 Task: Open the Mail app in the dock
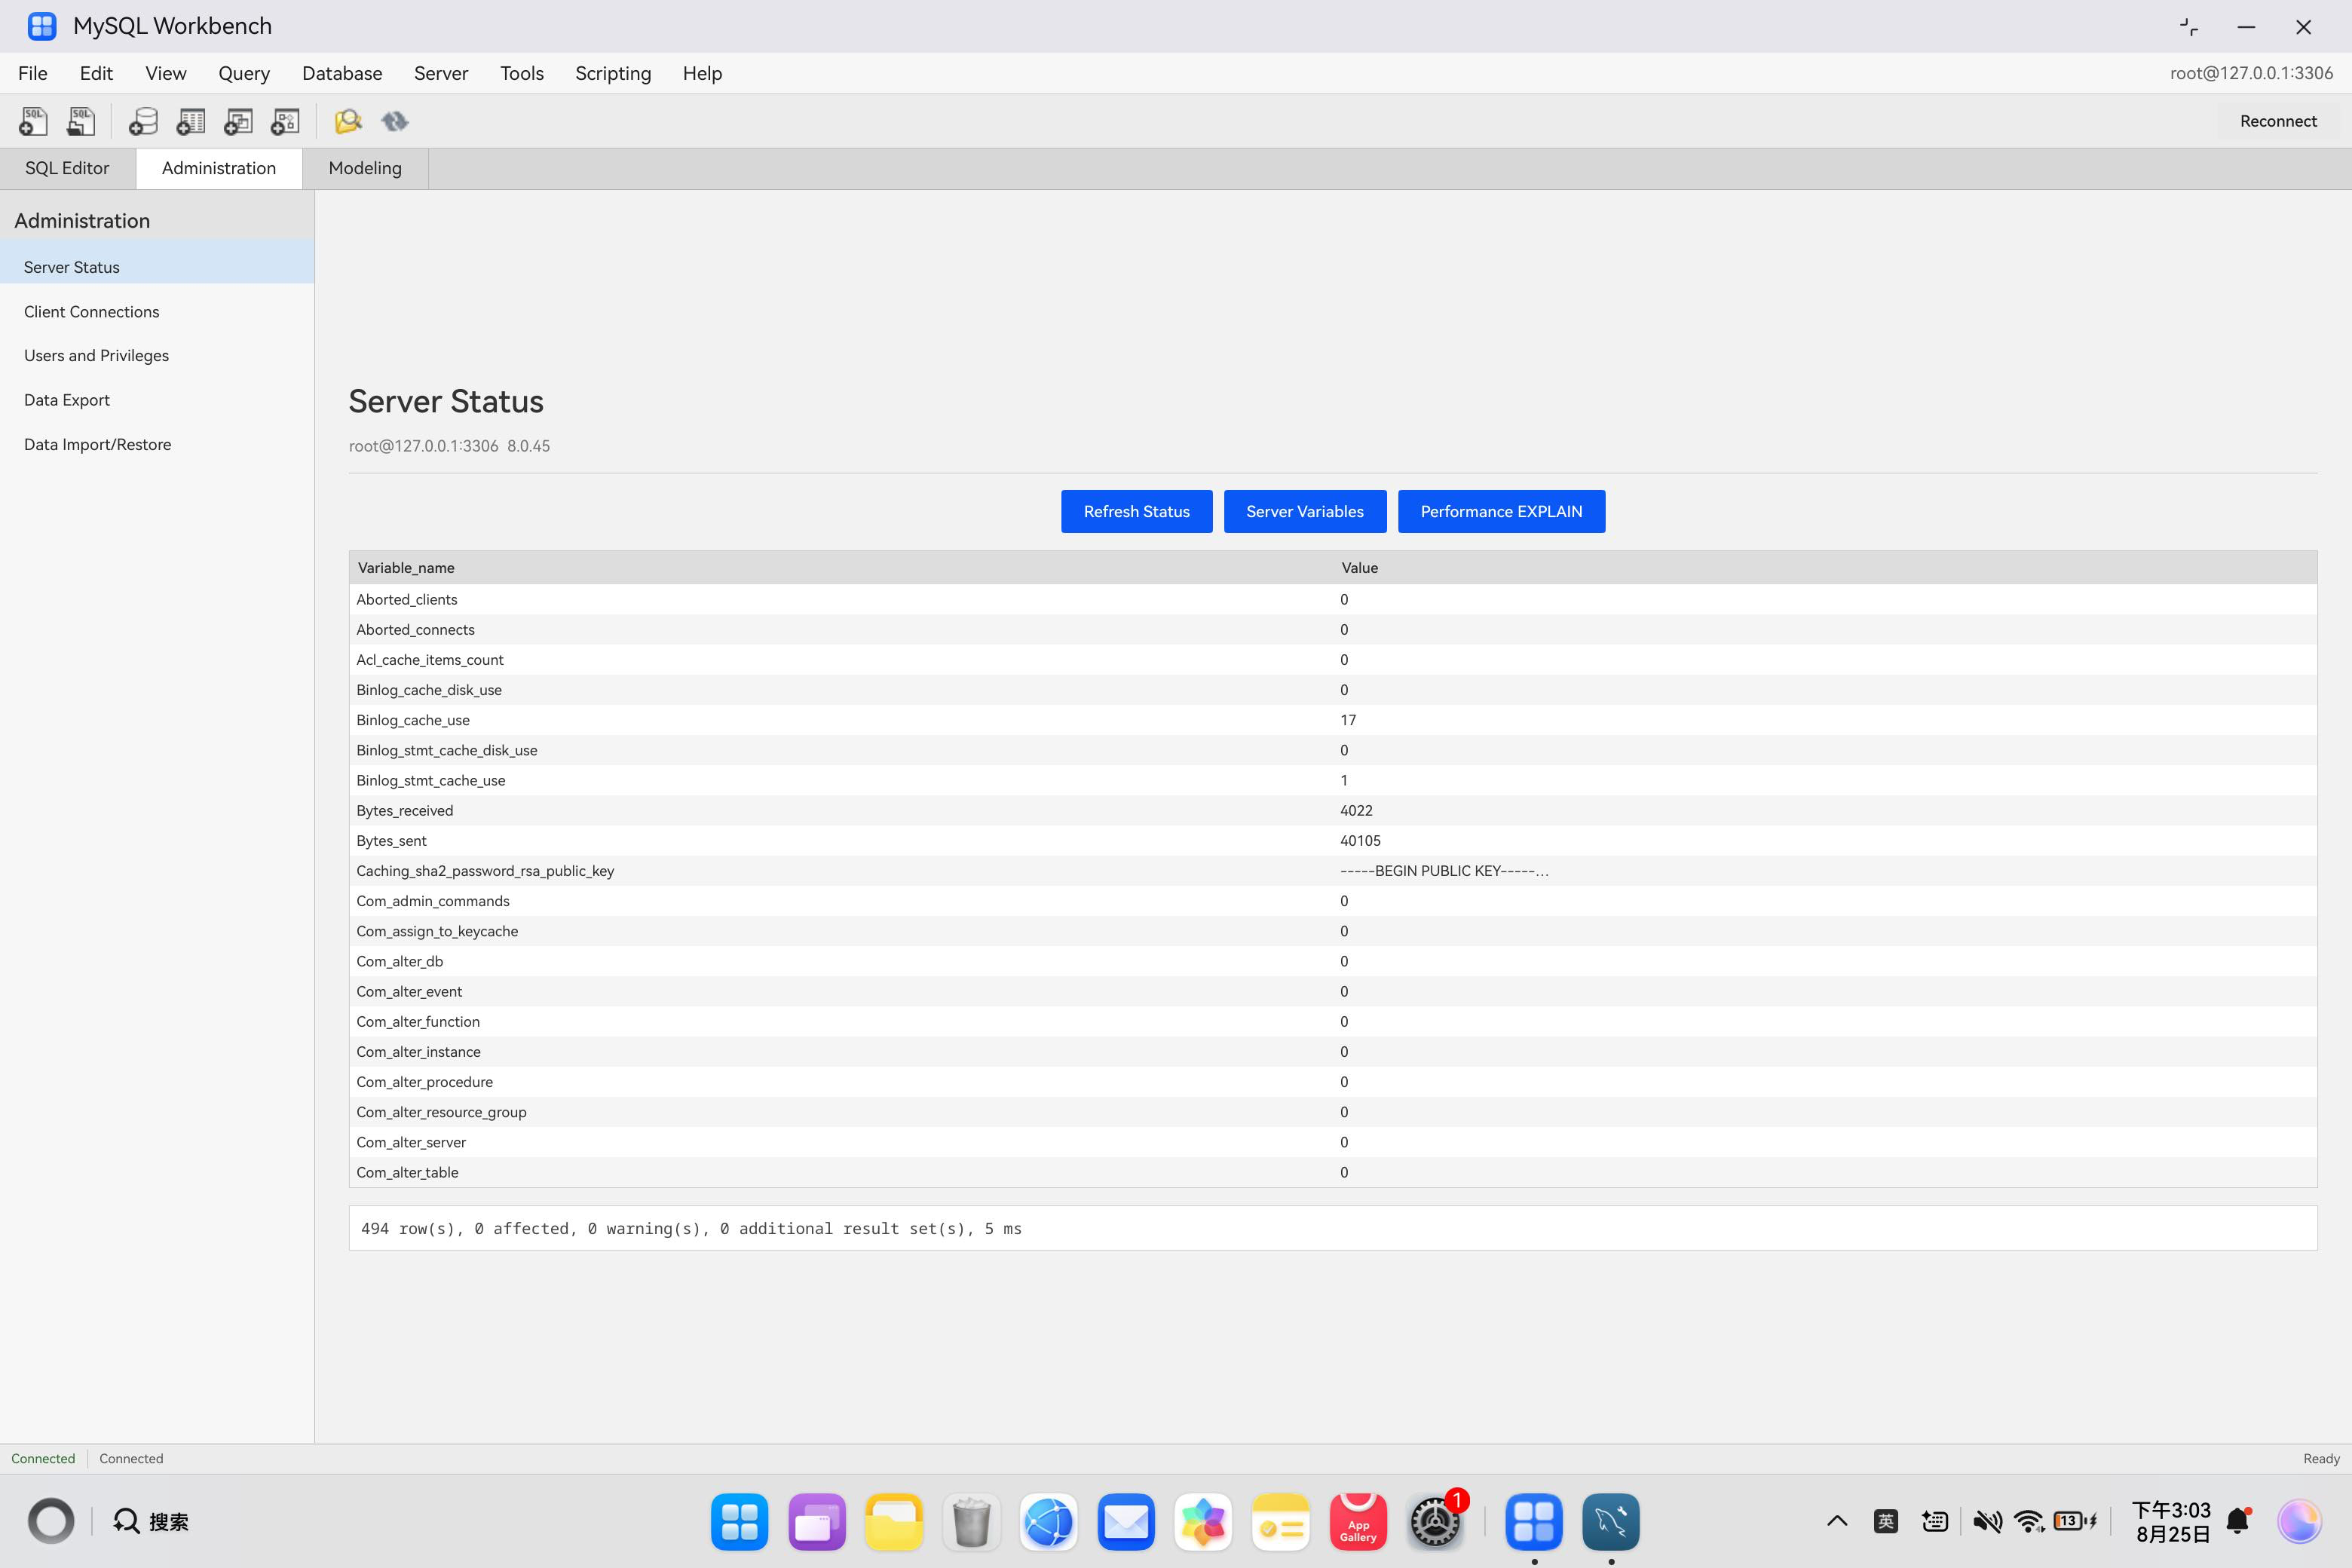[1126, 1521]
